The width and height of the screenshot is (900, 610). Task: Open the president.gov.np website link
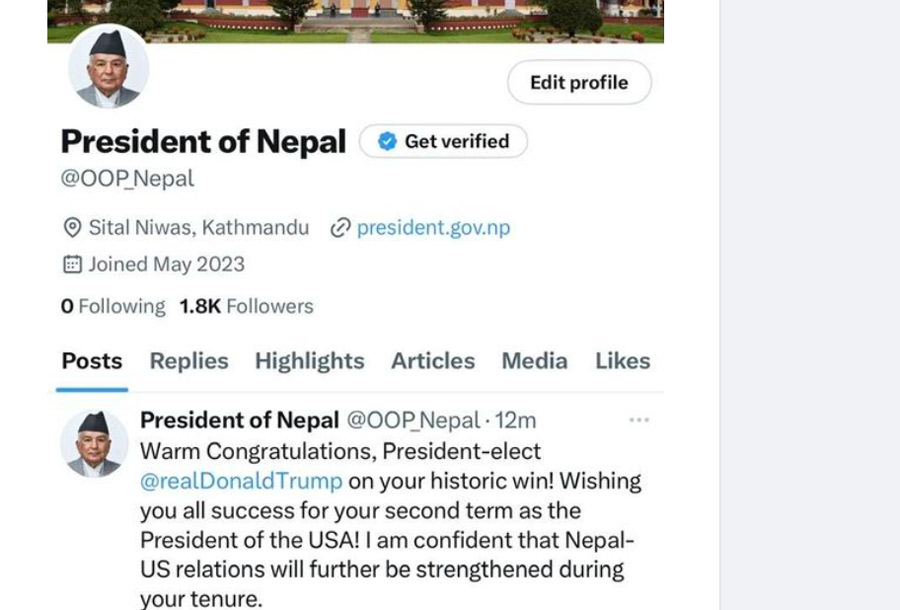[433, 228]
